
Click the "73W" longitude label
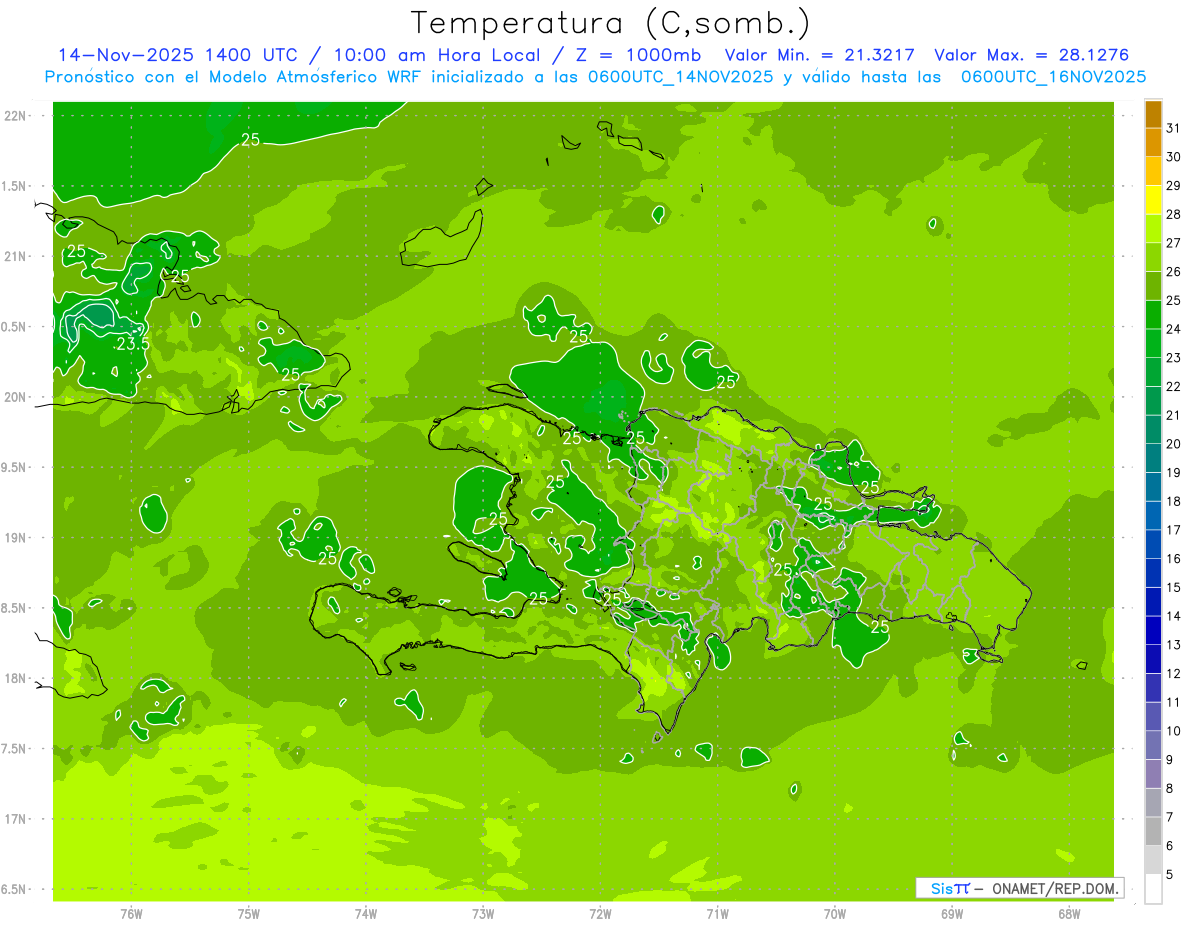(483, 914)
